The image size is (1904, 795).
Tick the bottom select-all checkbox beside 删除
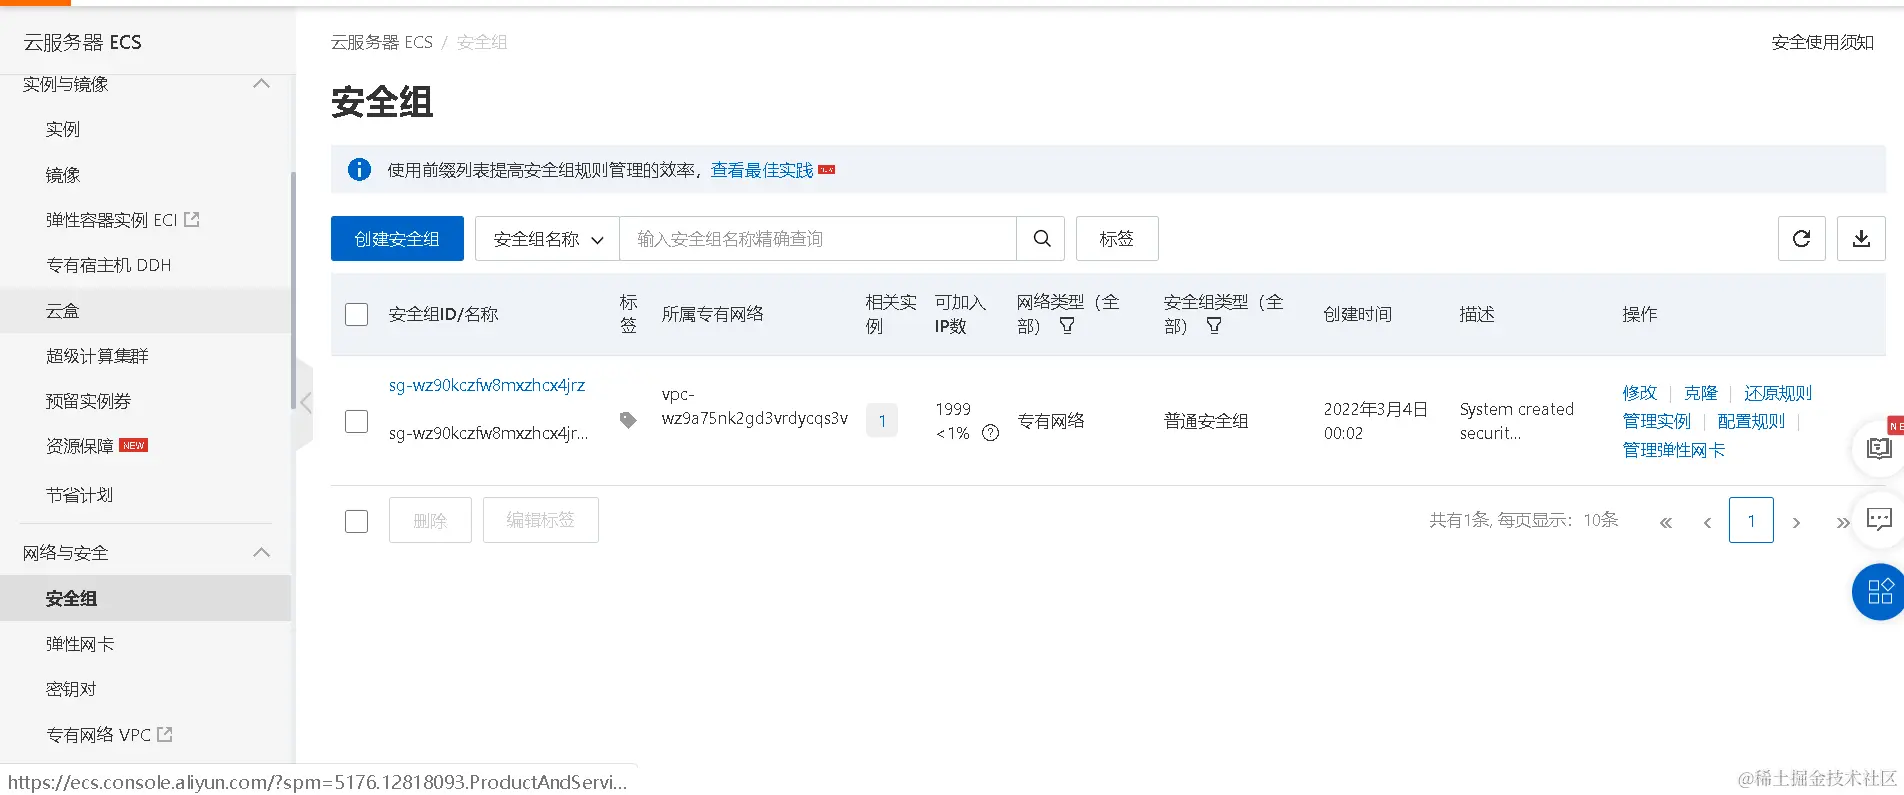click(x=356, y=521)
